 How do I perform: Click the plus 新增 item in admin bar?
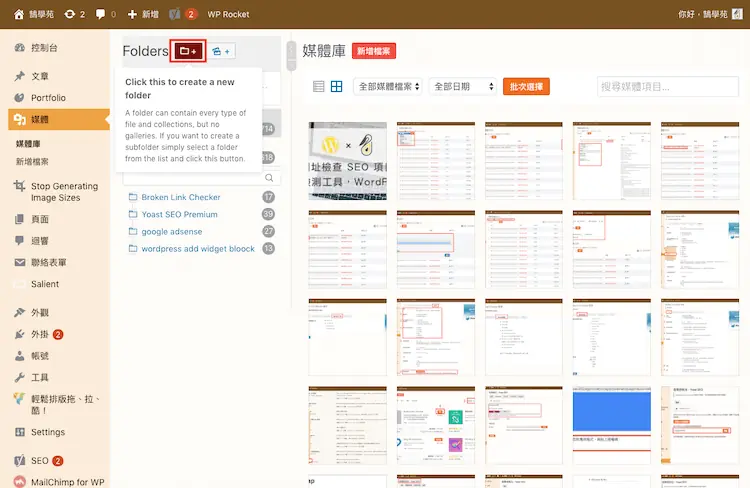tap(143, 14)
